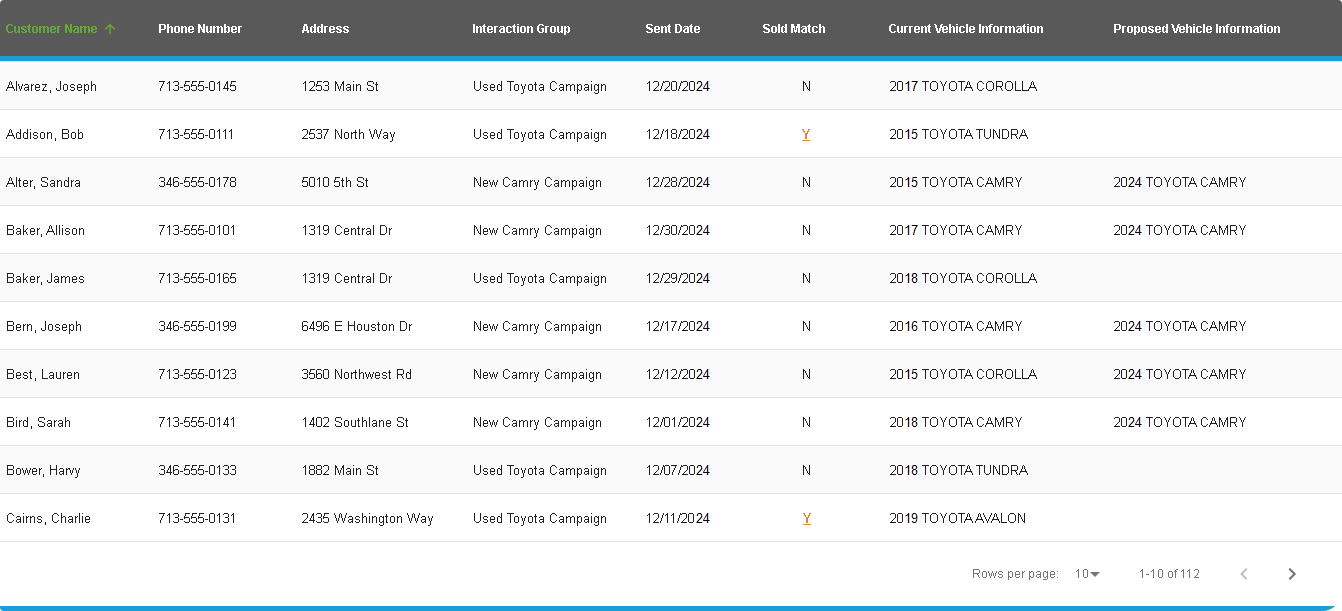This screenshot has height=611, width=1342.
Task: Sort by Proposed Vehicle Information header
Action: tap(1196, 29)
